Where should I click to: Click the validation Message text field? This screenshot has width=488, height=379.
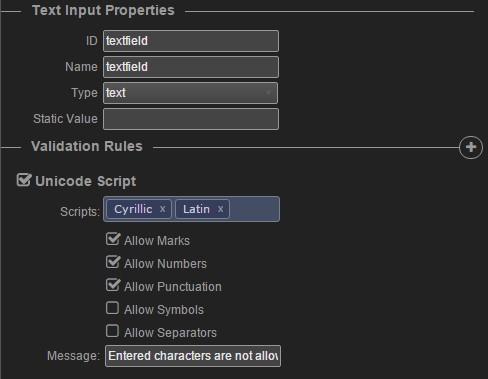193,356
